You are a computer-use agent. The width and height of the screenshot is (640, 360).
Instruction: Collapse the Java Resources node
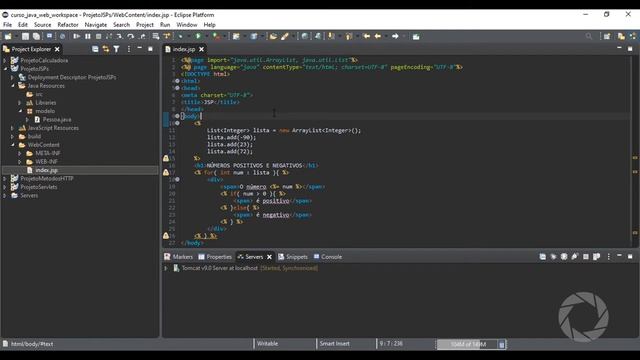coord(12,86)
